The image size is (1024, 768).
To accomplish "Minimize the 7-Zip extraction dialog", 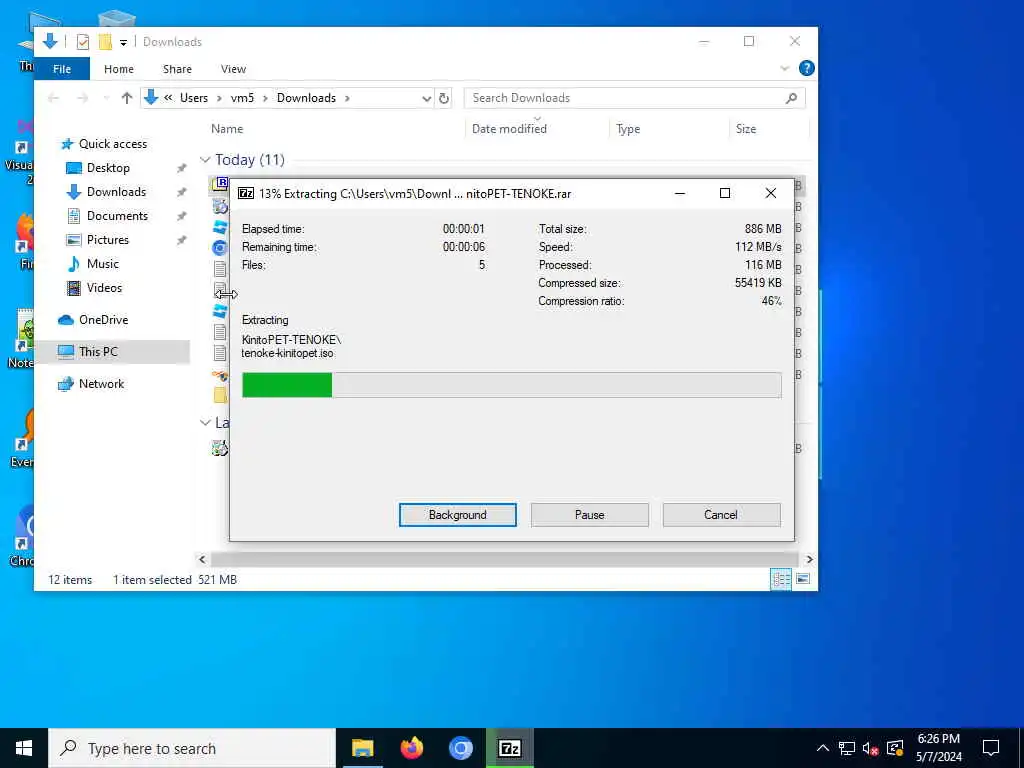I will pyautogui.click(x=679, y=193).
